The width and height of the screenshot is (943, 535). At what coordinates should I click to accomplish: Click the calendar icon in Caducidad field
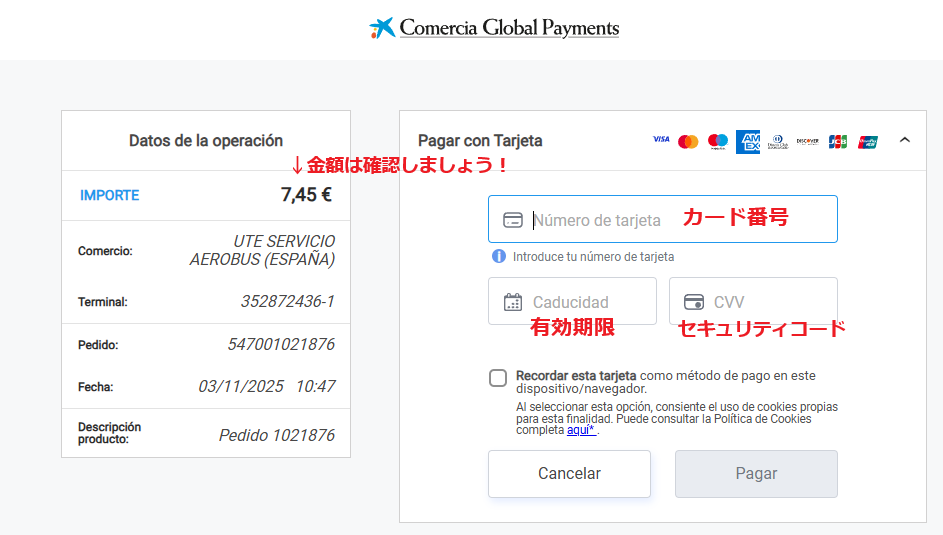click(x=512, y=302)
